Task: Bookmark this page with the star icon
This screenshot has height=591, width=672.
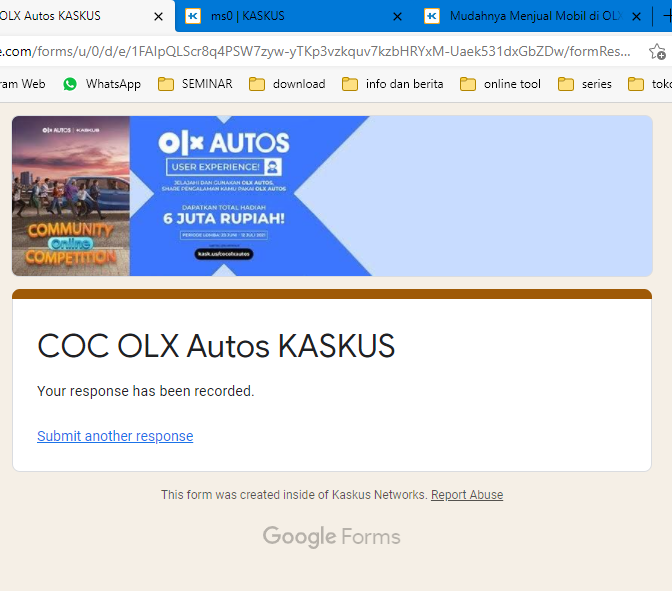Action: [x=657, y=52]
